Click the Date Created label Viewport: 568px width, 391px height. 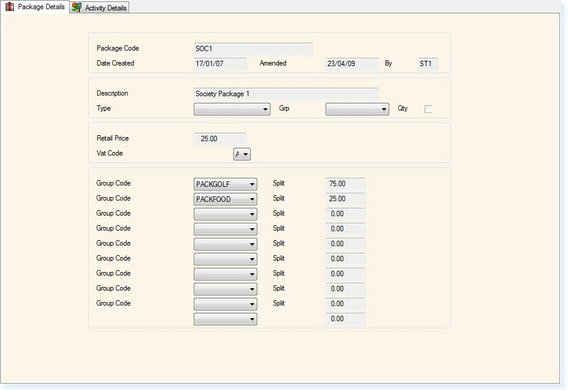[x=115, y=63]
